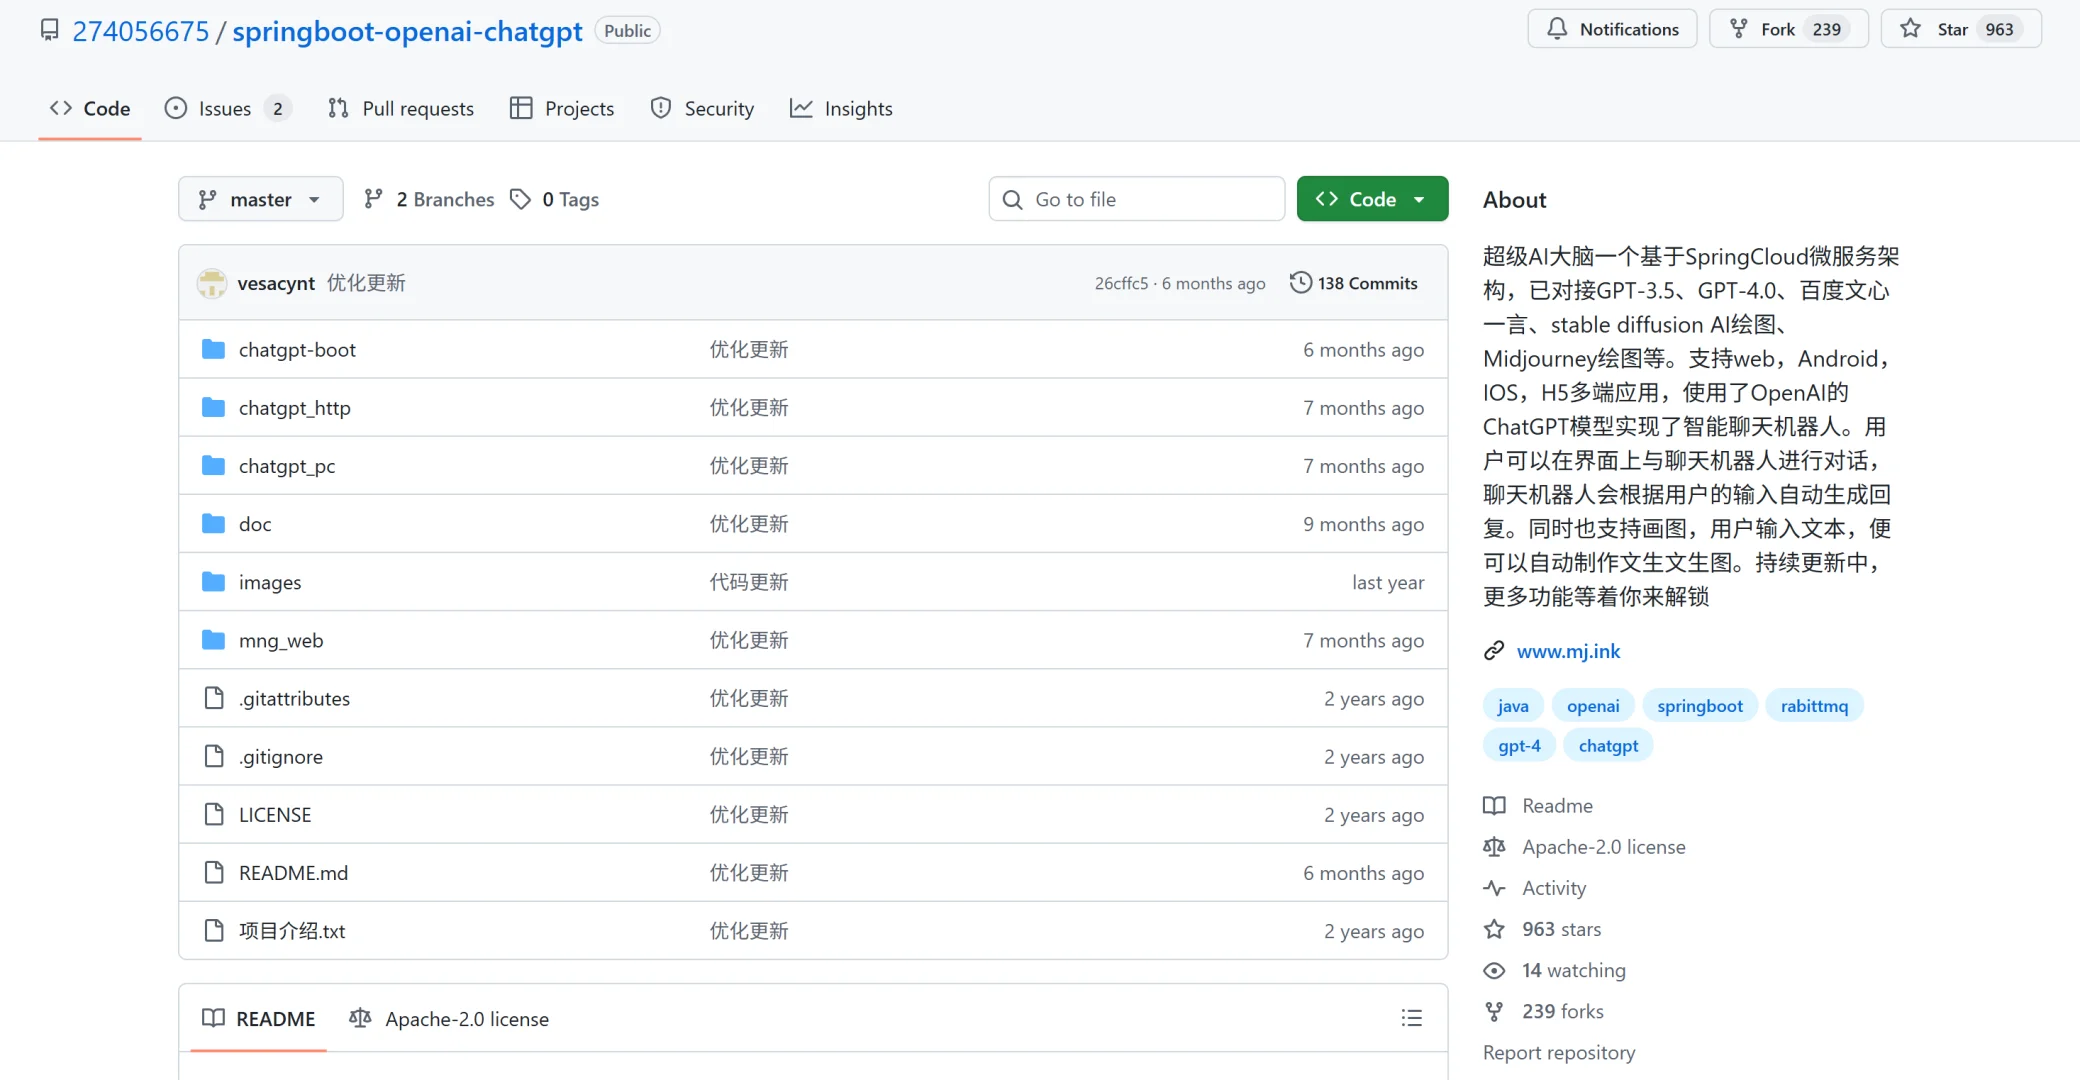Viewport: 2080px width, 1080px height.
Task: Switch to the Issues tab
Action: (224, 108)
